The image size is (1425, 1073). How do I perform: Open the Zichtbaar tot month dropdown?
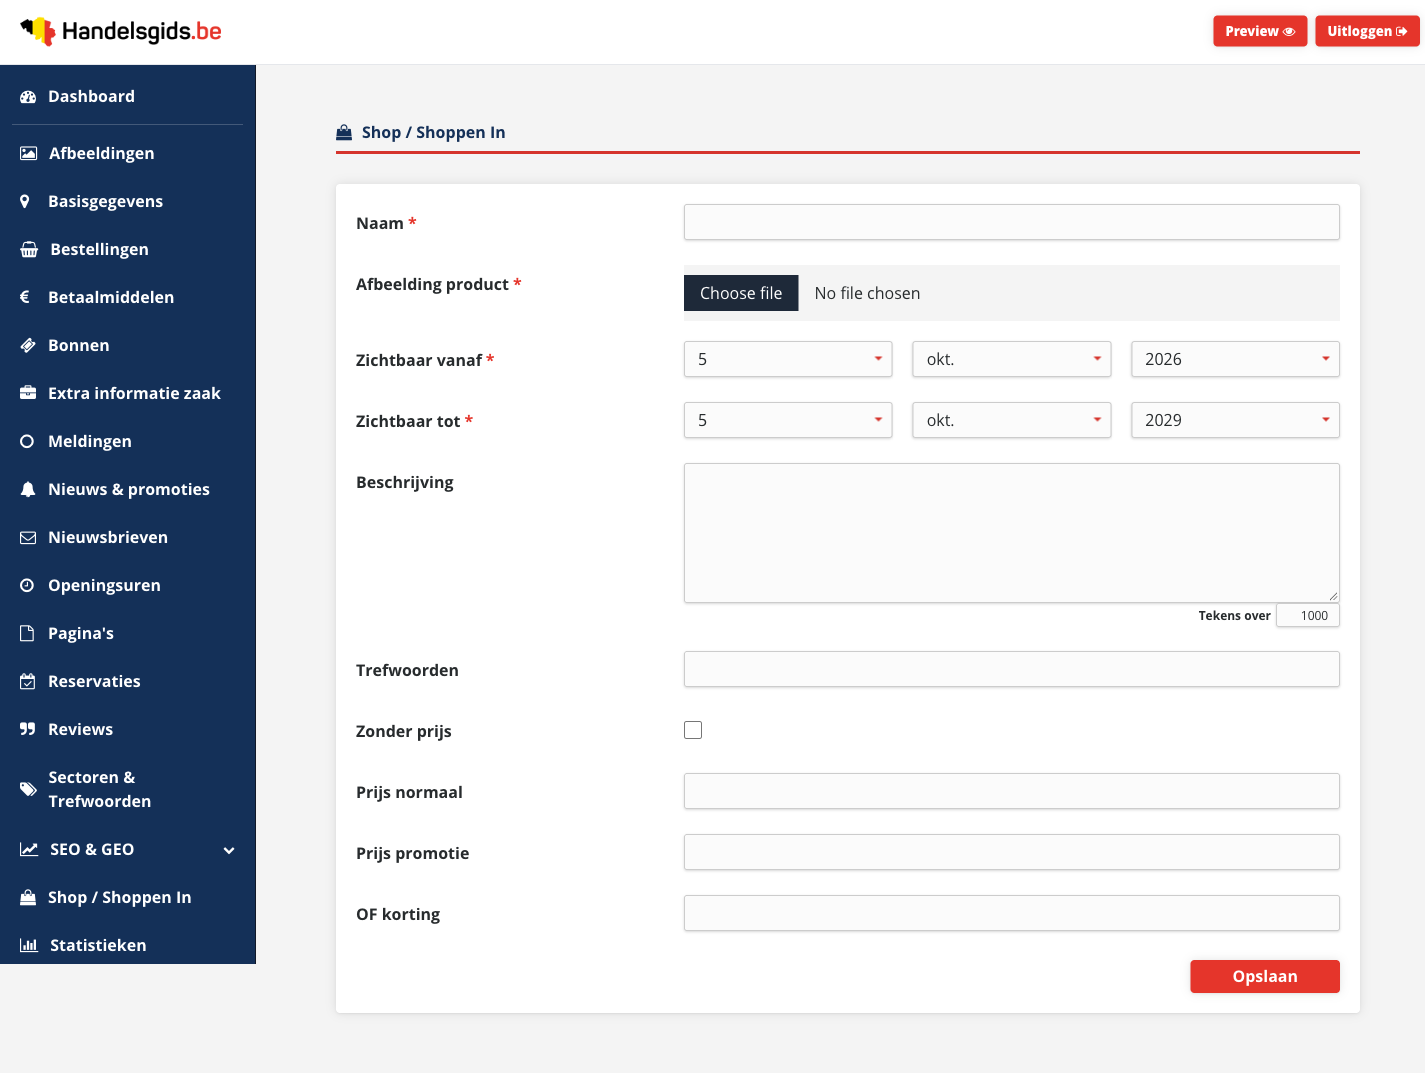tap(1012, 420)
